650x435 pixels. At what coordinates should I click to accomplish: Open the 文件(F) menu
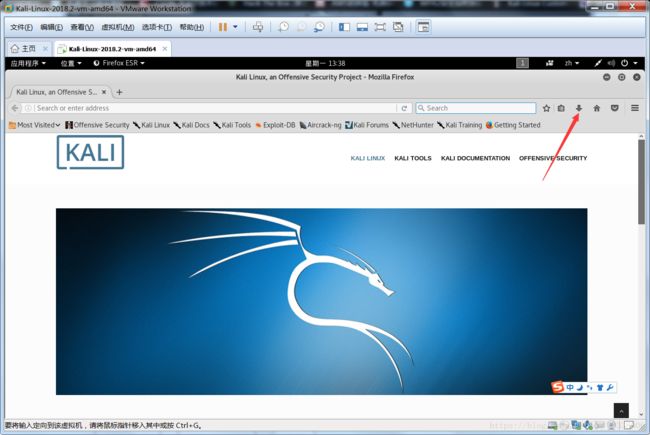pos(21,27)
